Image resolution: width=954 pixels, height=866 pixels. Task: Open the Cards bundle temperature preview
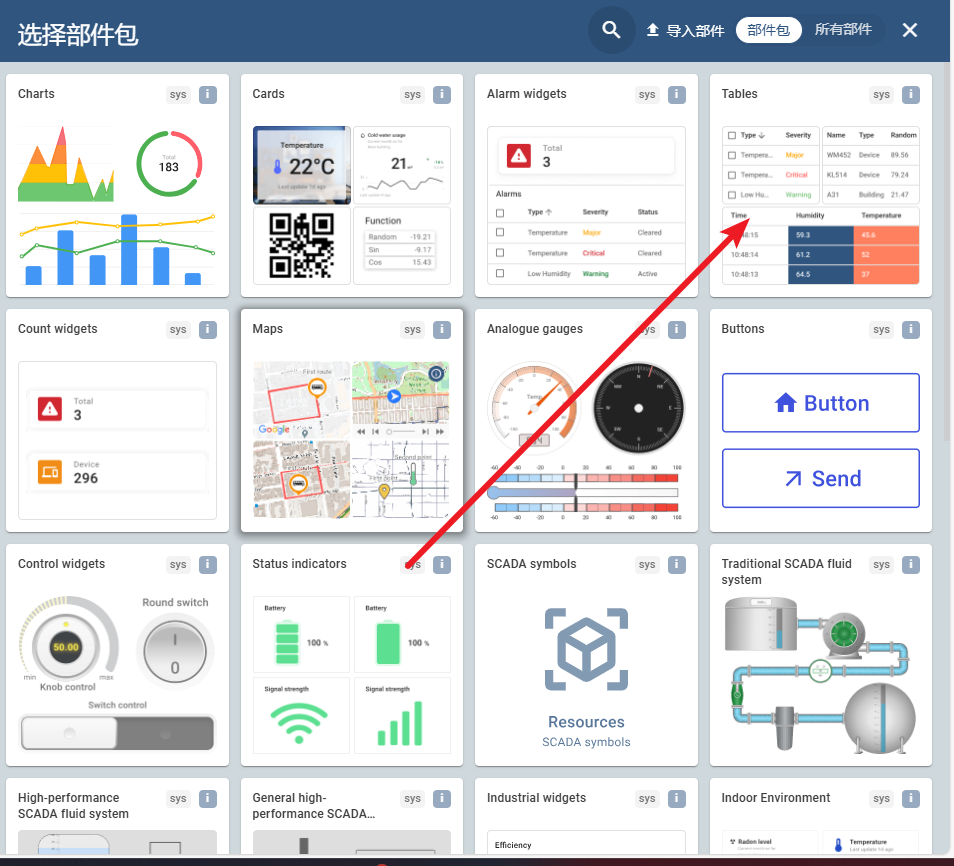point(302,165)
